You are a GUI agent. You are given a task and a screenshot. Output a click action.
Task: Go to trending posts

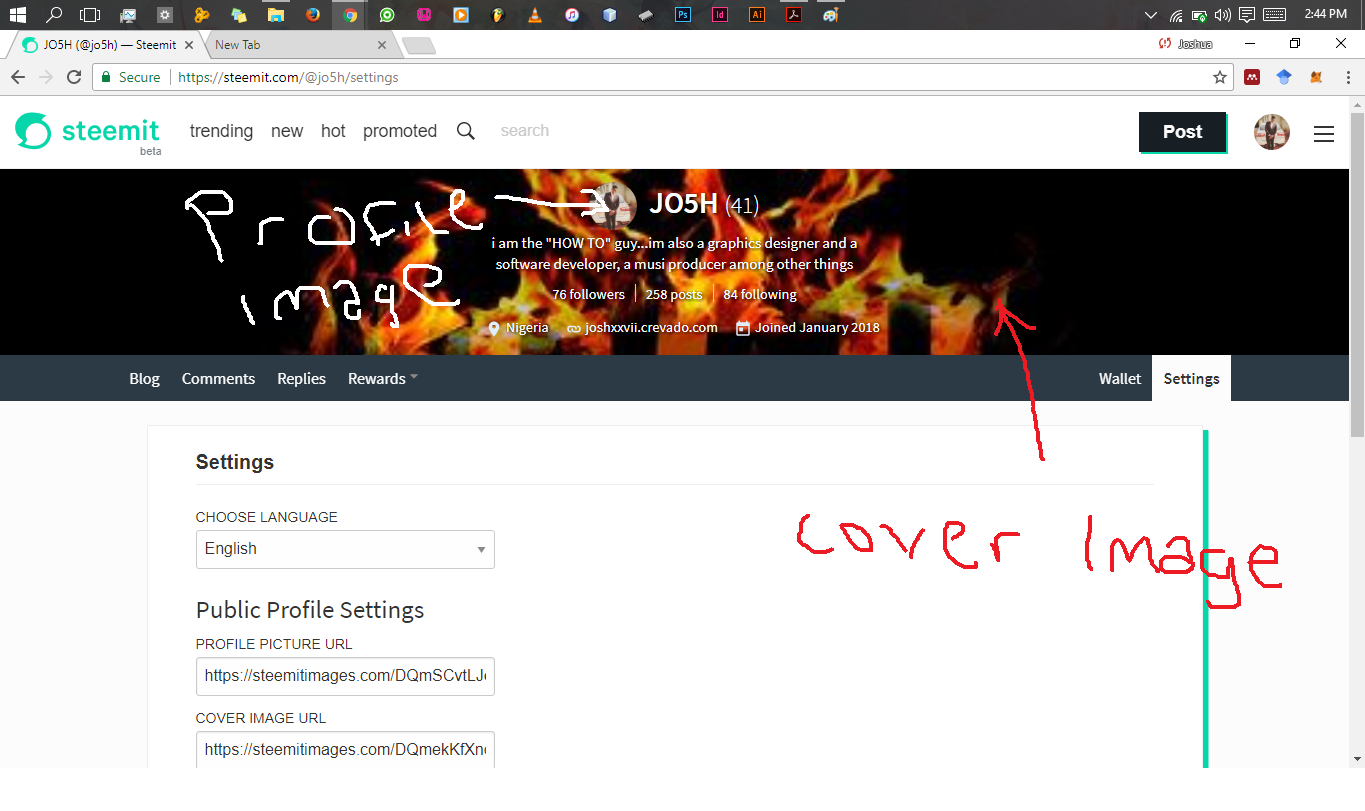221,131
